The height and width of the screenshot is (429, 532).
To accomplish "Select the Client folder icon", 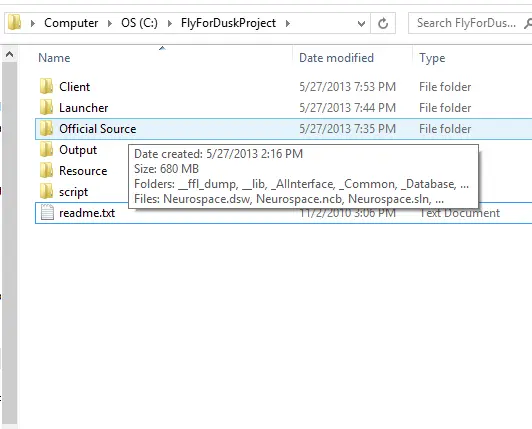I will [46, 86].
